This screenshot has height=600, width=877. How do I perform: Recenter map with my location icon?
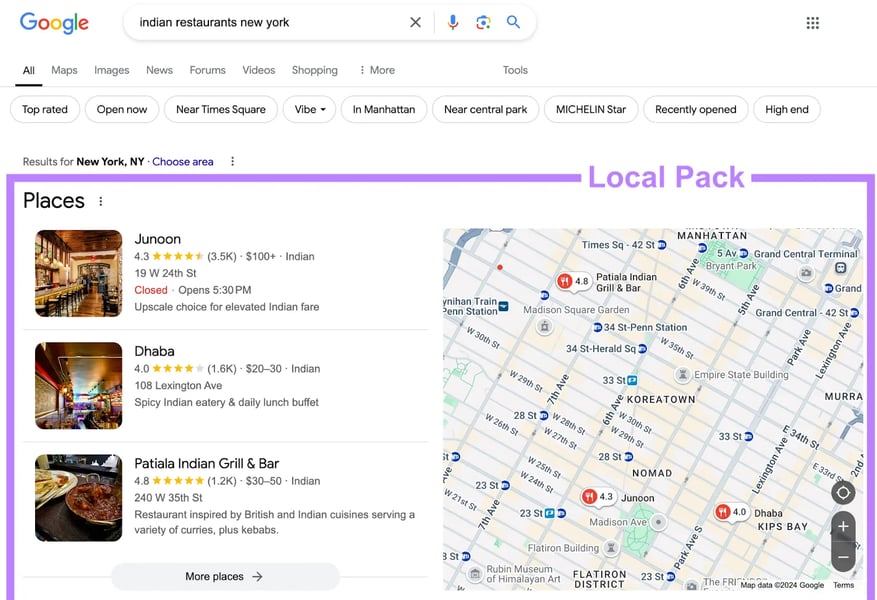coord(843,493)
